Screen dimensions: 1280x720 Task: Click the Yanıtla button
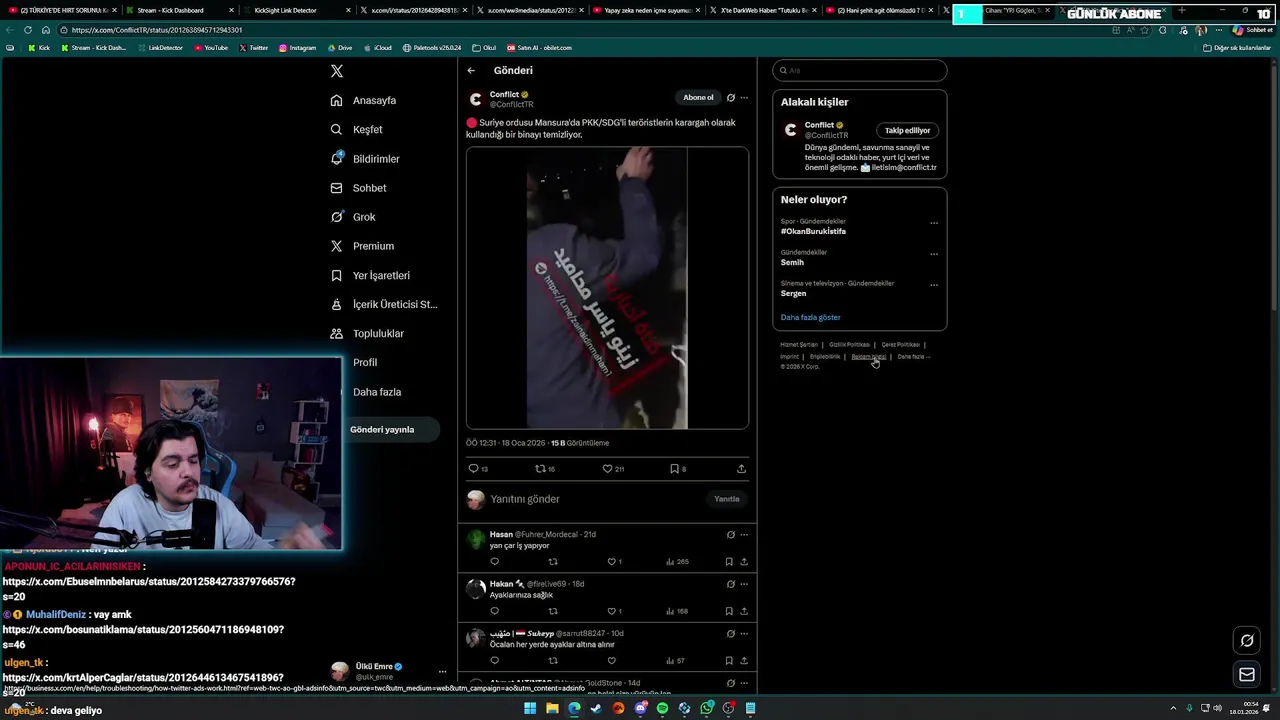[x=727, y=499]
